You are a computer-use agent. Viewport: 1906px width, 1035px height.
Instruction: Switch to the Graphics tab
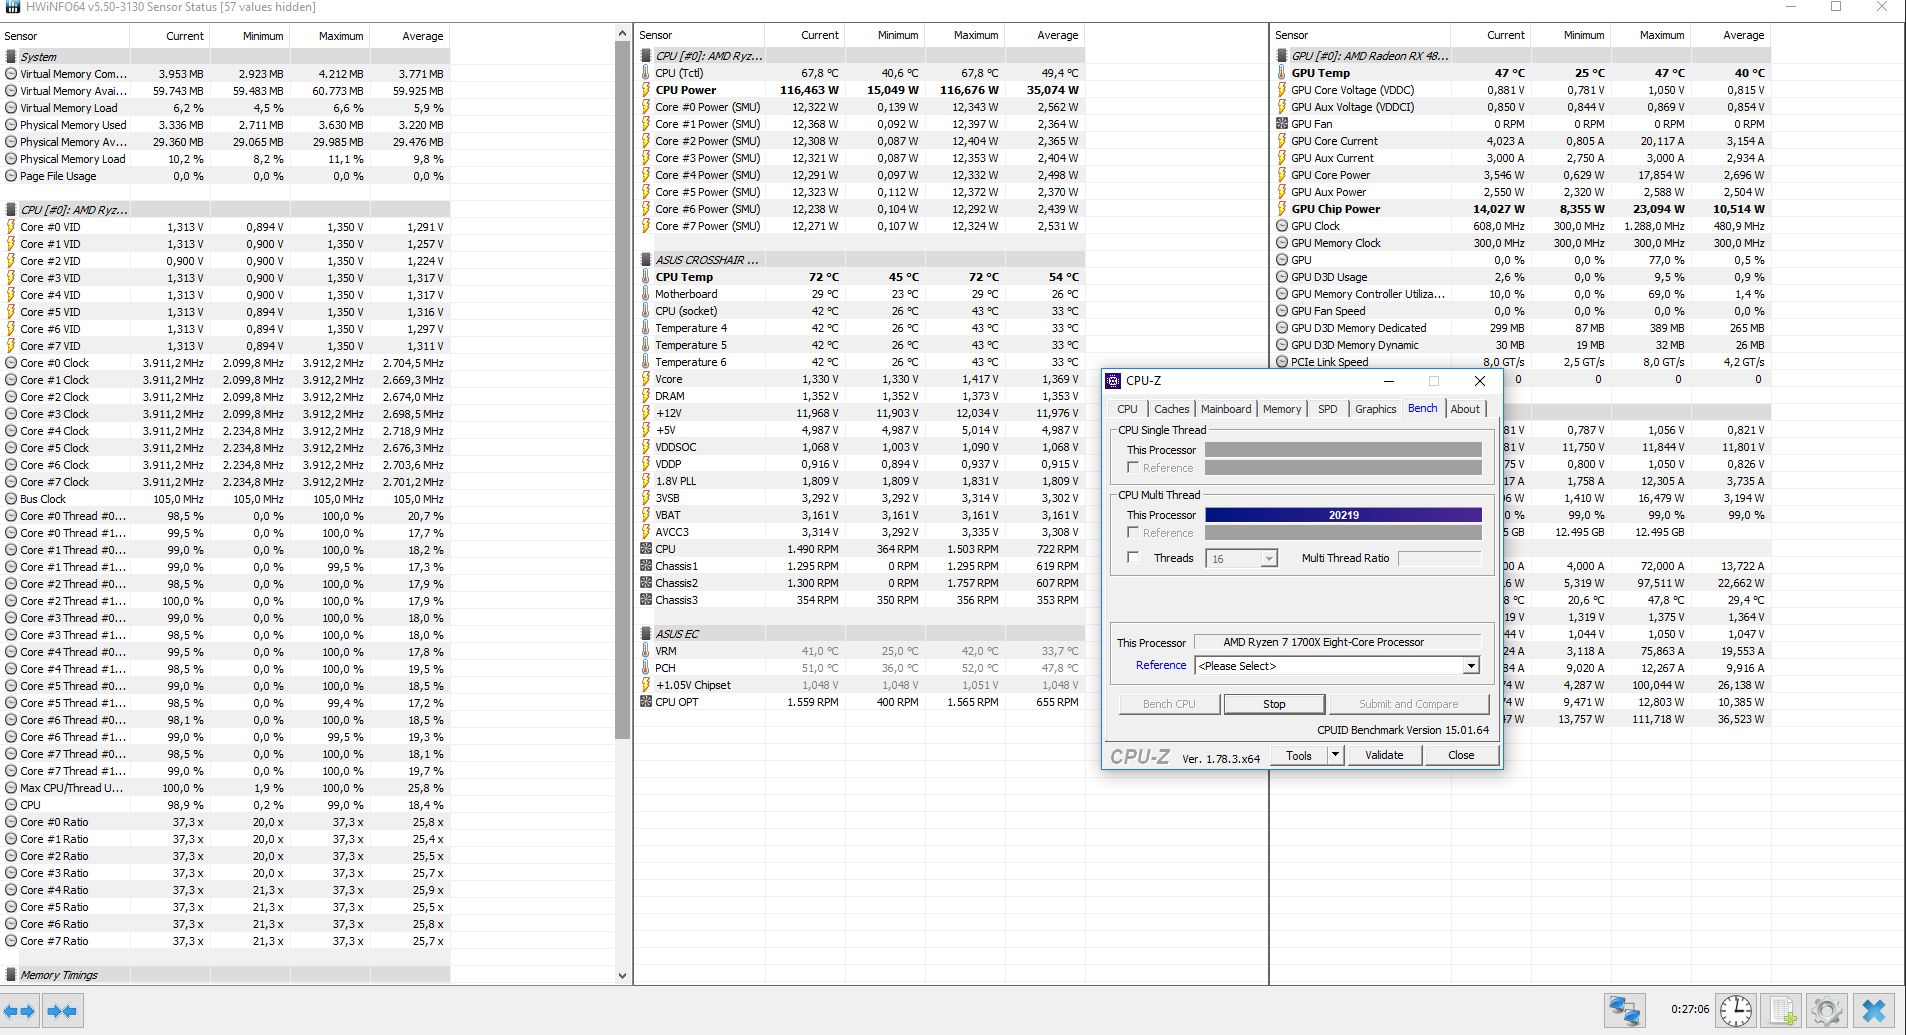(x=1375, y=409)
